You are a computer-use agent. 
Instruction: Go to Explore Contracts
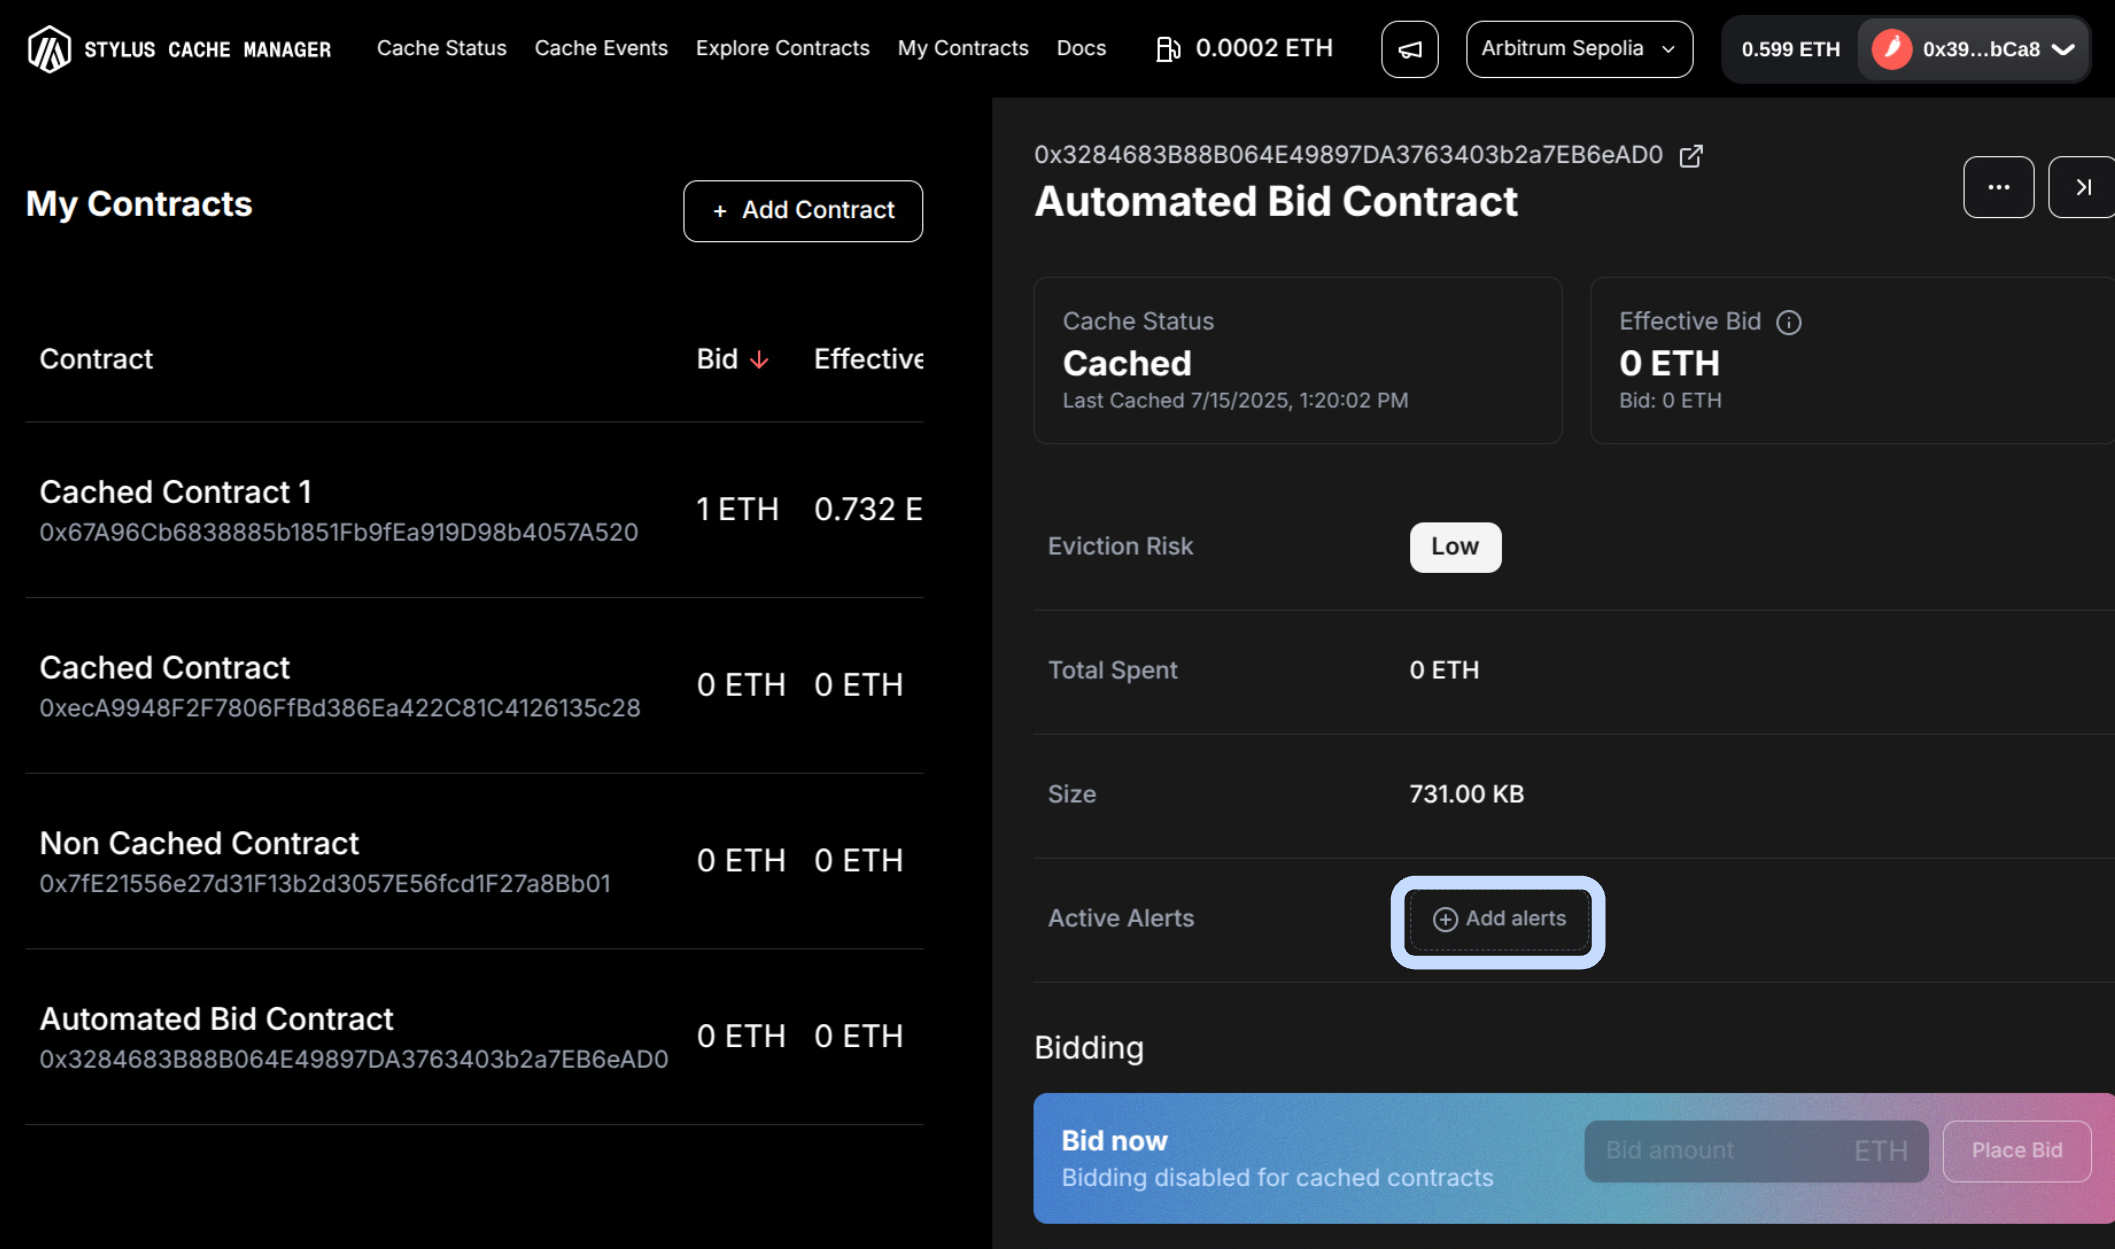point(782,48)
